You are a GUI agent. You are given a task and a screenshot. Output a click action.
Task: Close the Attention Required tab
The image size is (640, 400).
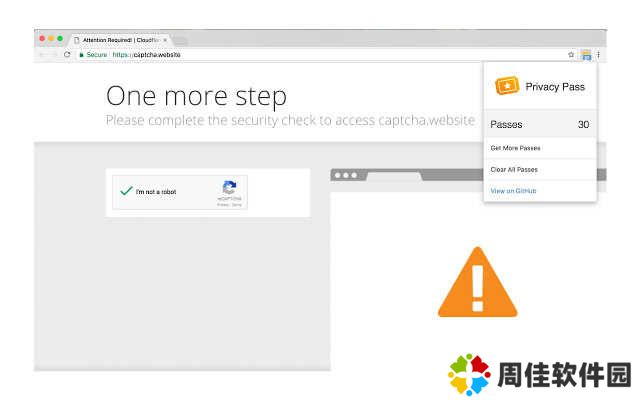[x=165, y=40]
